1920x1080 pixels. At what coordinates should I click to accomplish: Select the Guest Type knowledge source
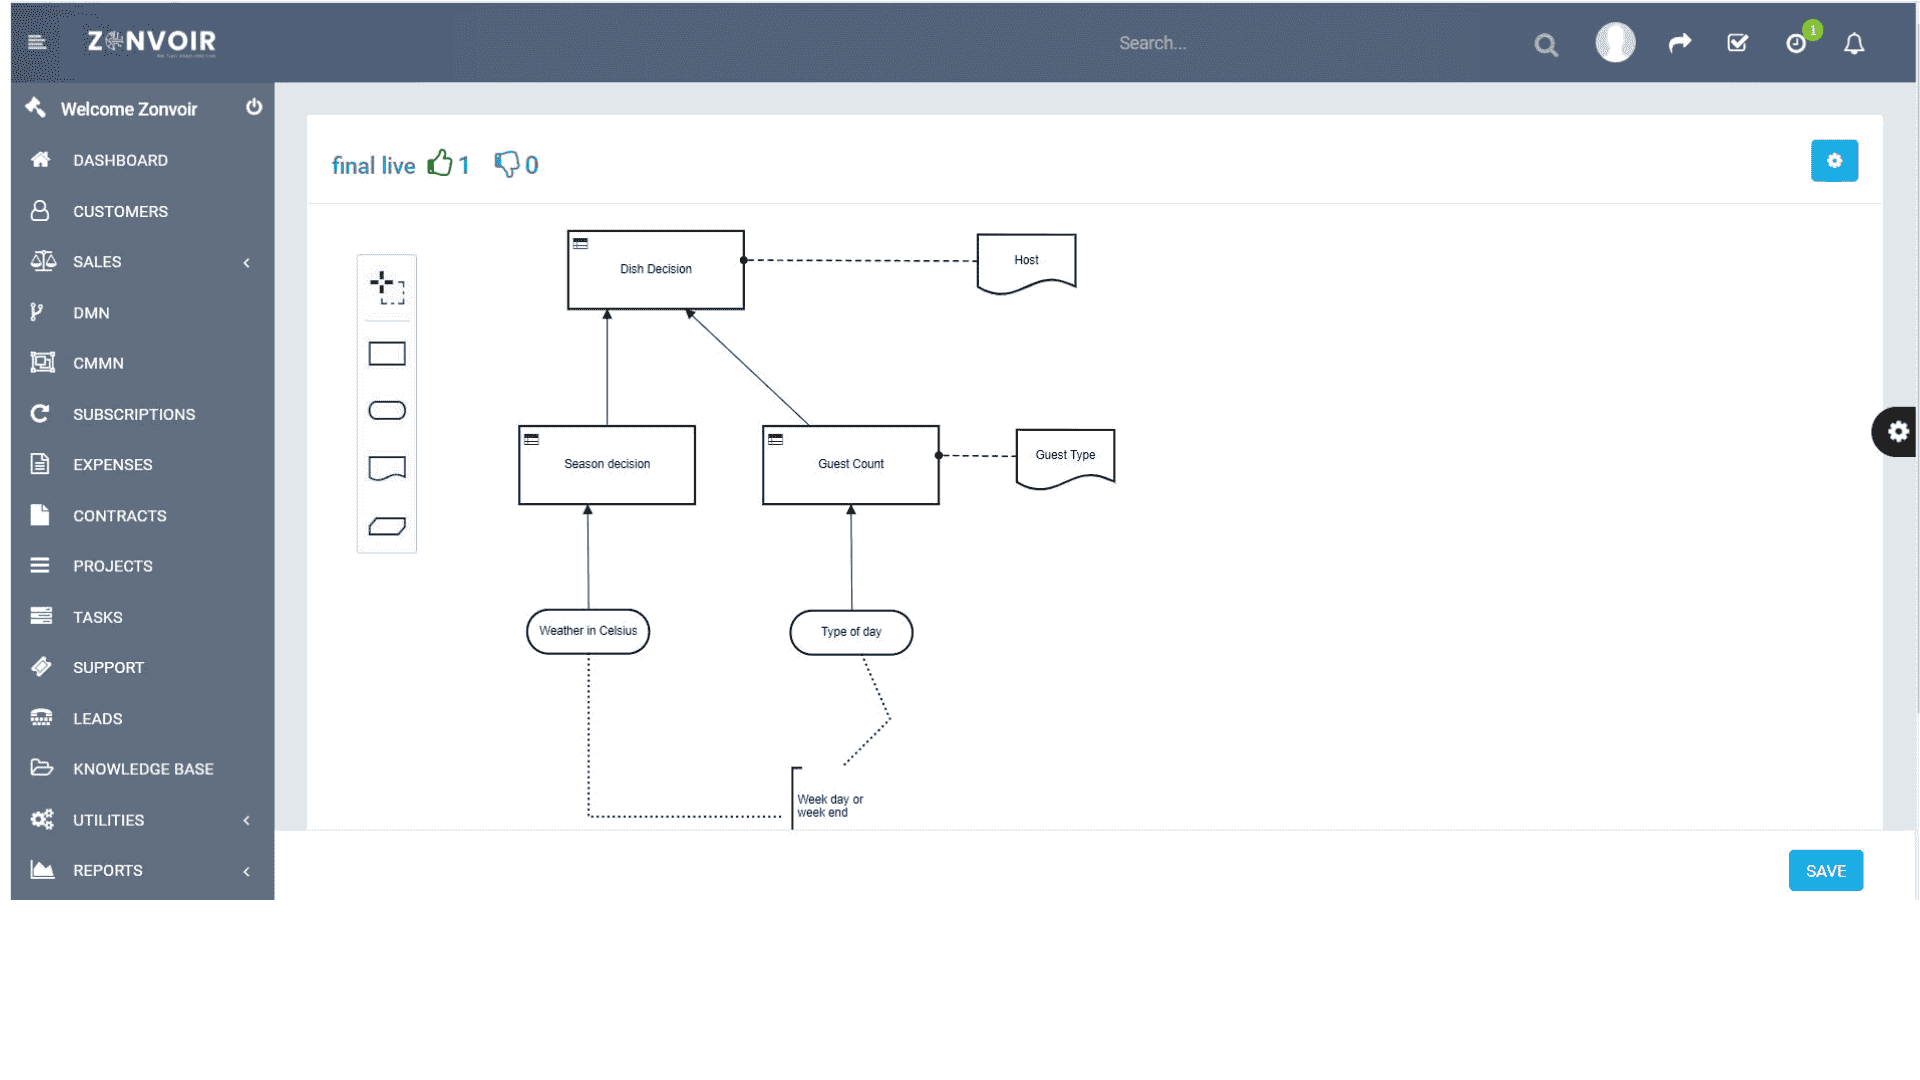(1065, 457)
